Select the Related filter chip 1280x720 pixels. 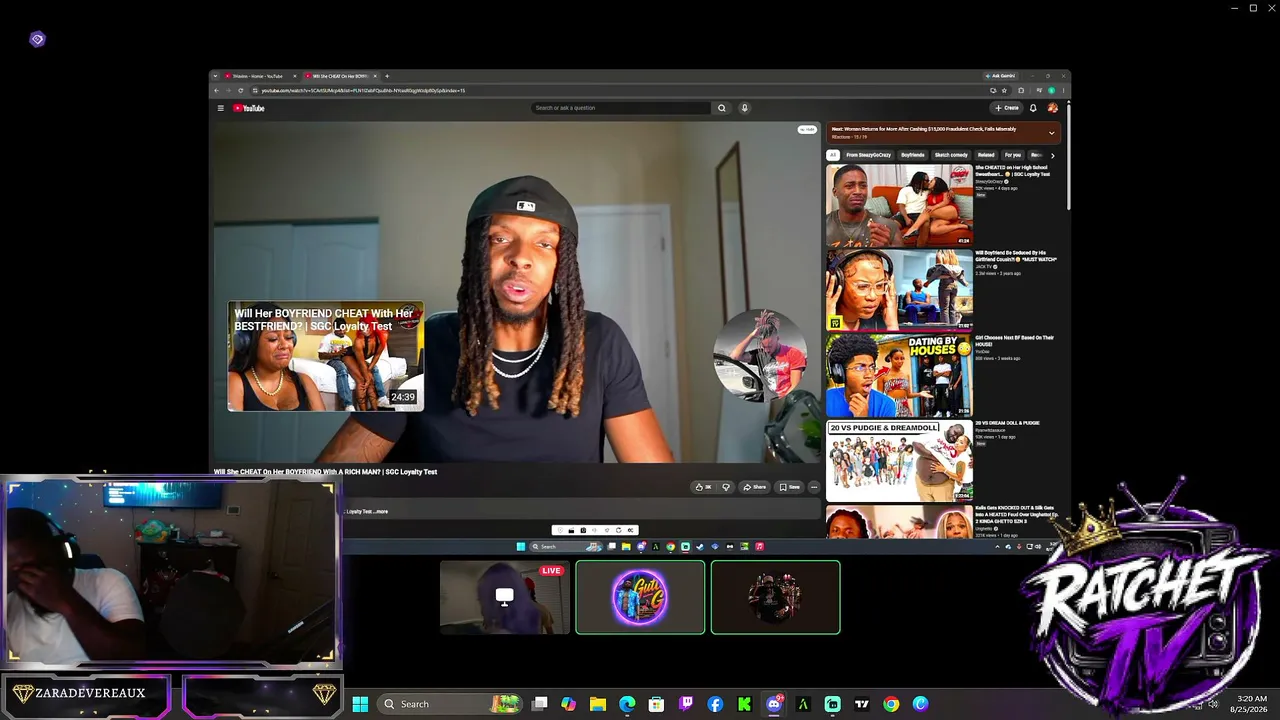[986, 155]
